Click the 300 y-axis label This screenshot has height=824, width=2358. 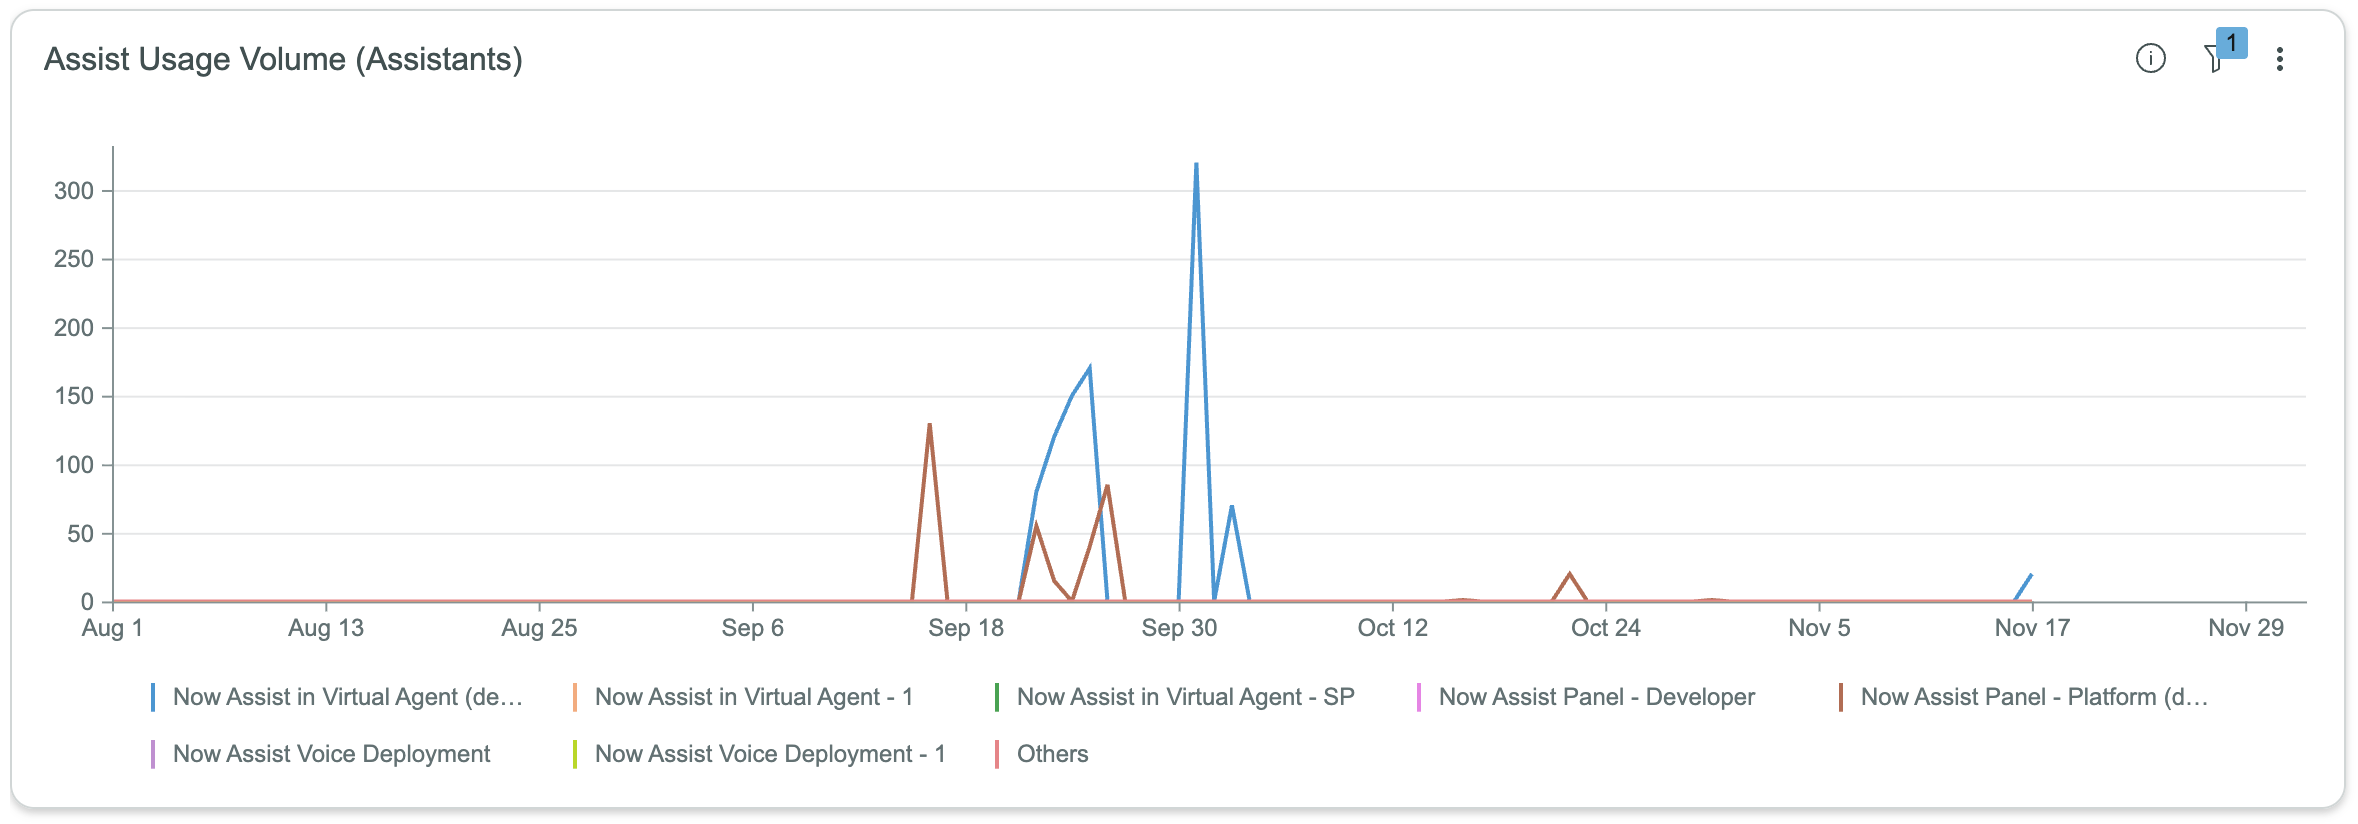74,191
